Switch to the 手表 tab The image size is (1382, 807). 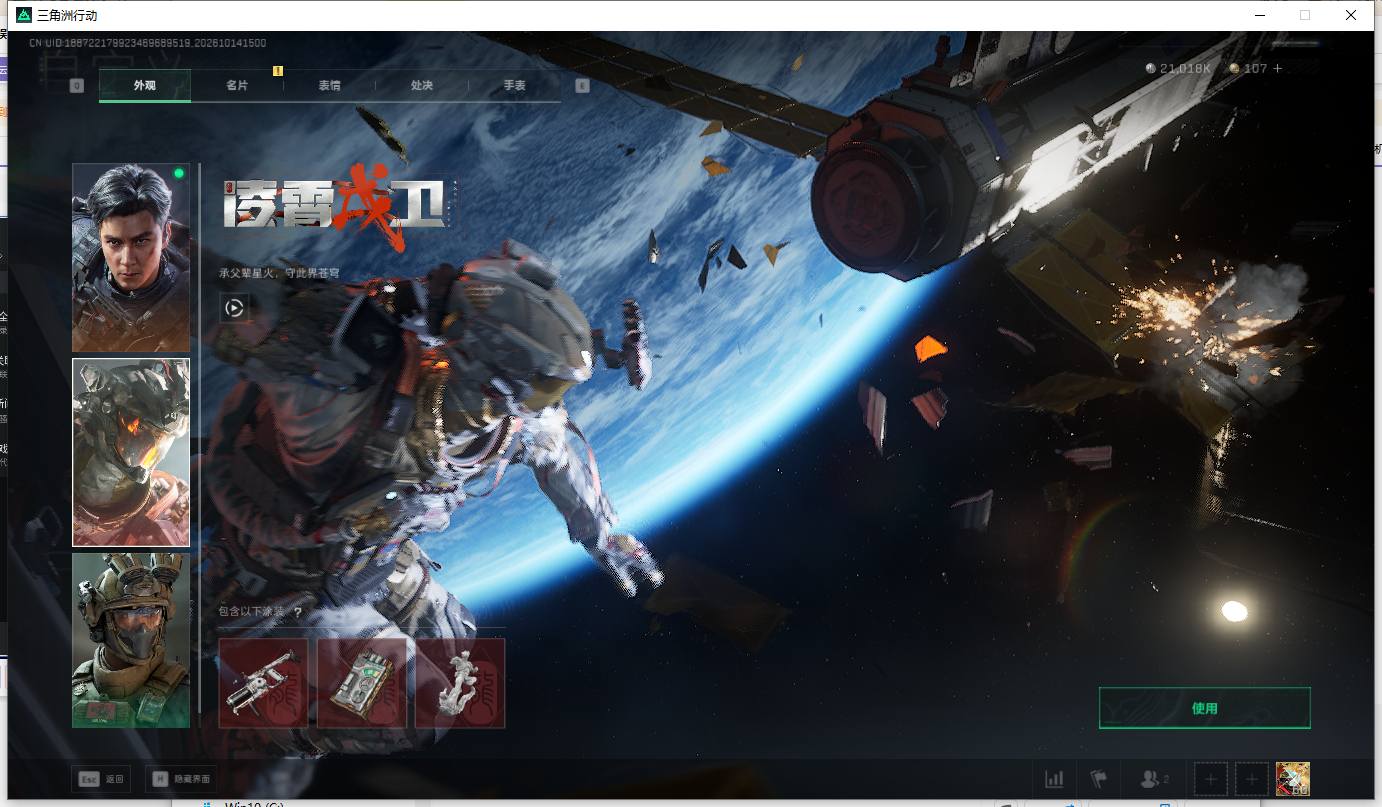[514, 86]
